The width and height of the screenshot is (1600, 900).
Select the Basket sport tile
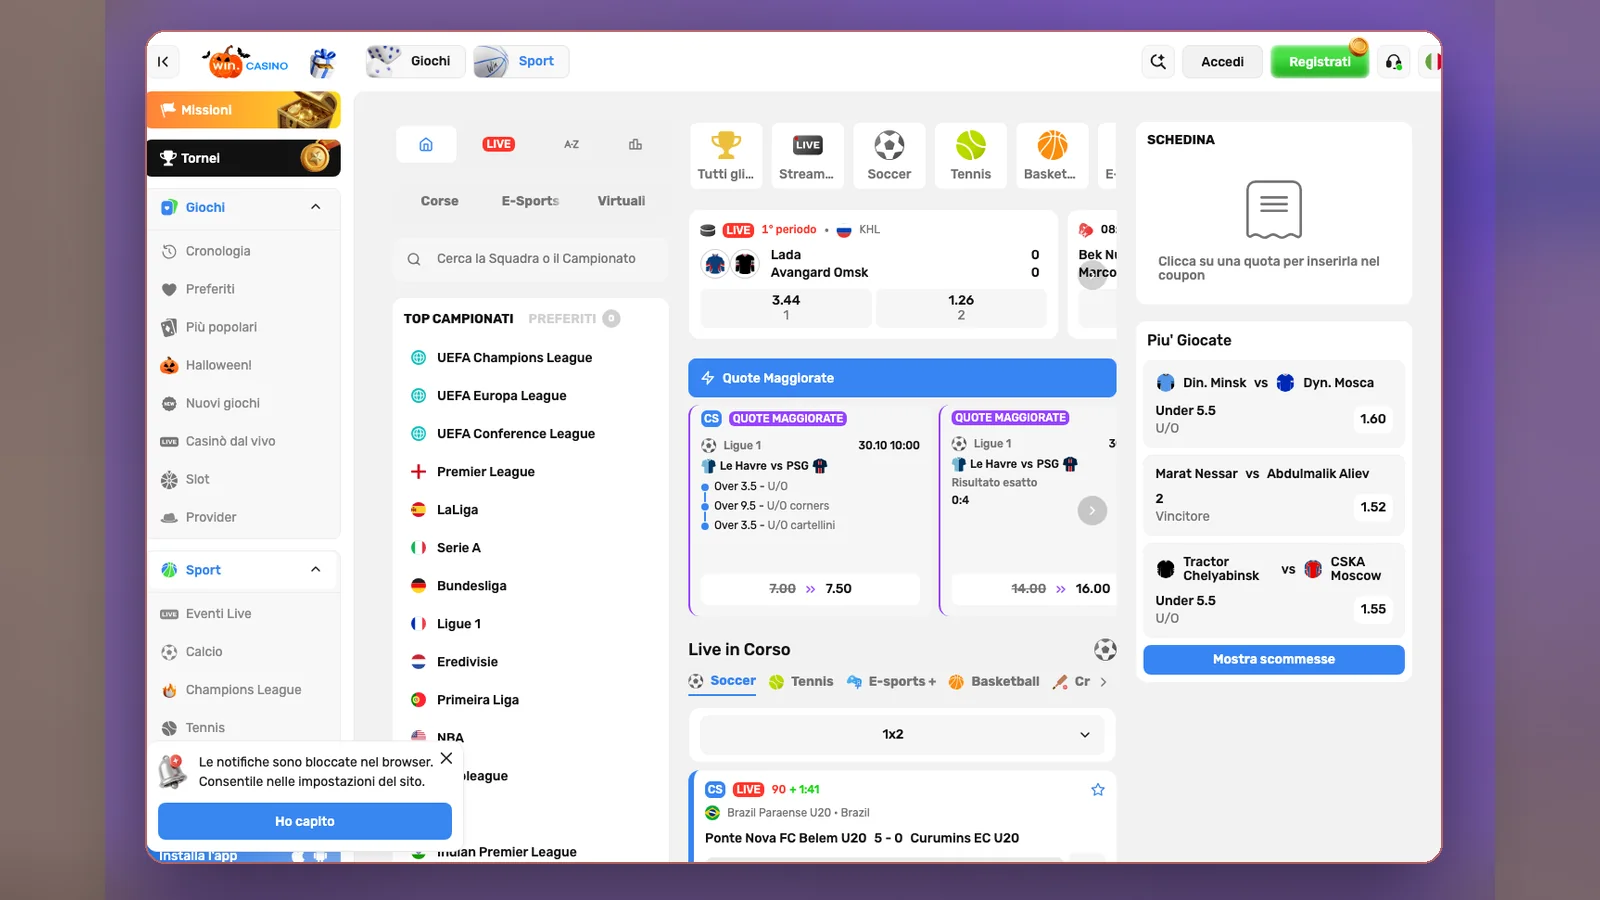point(1052,156)
